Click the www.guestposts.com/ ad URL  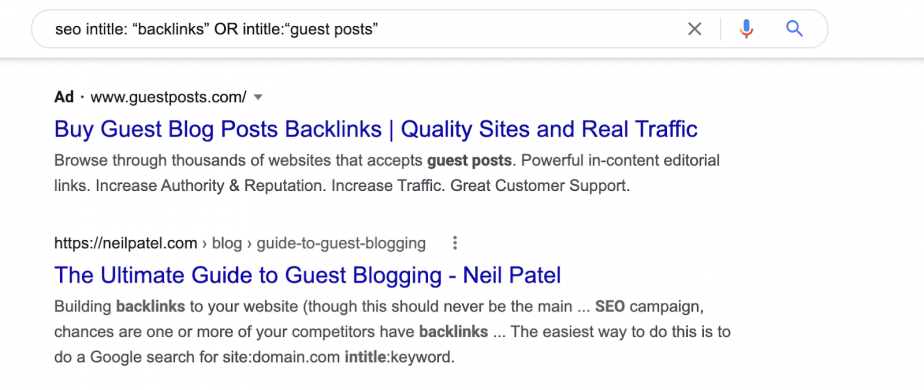coord(169,97)
